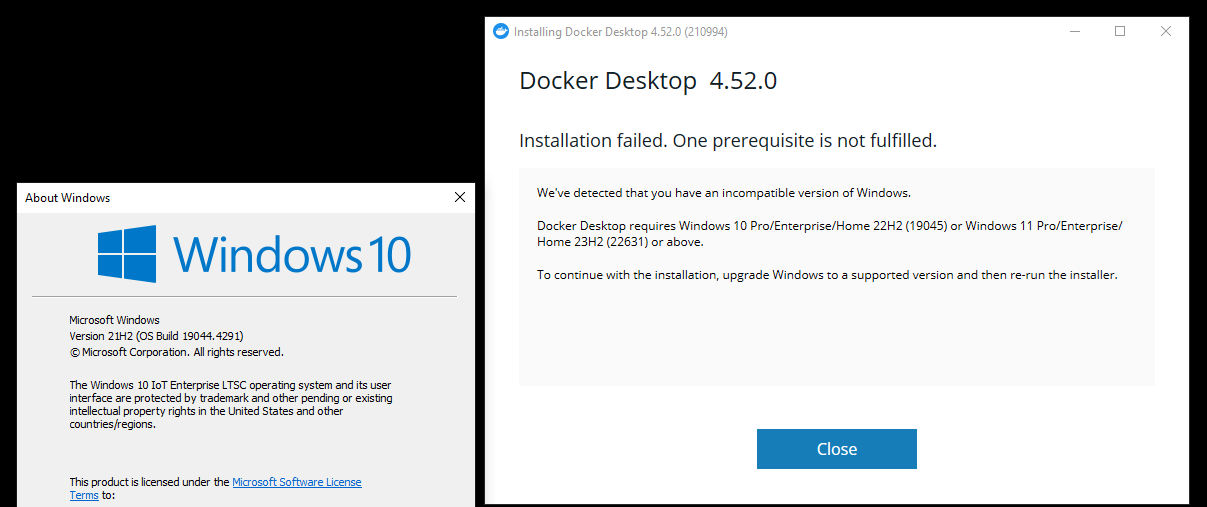The image size is (1207, 507).
Task: Minimize the Docker Desktop installer window
Action: (1075, 31)
